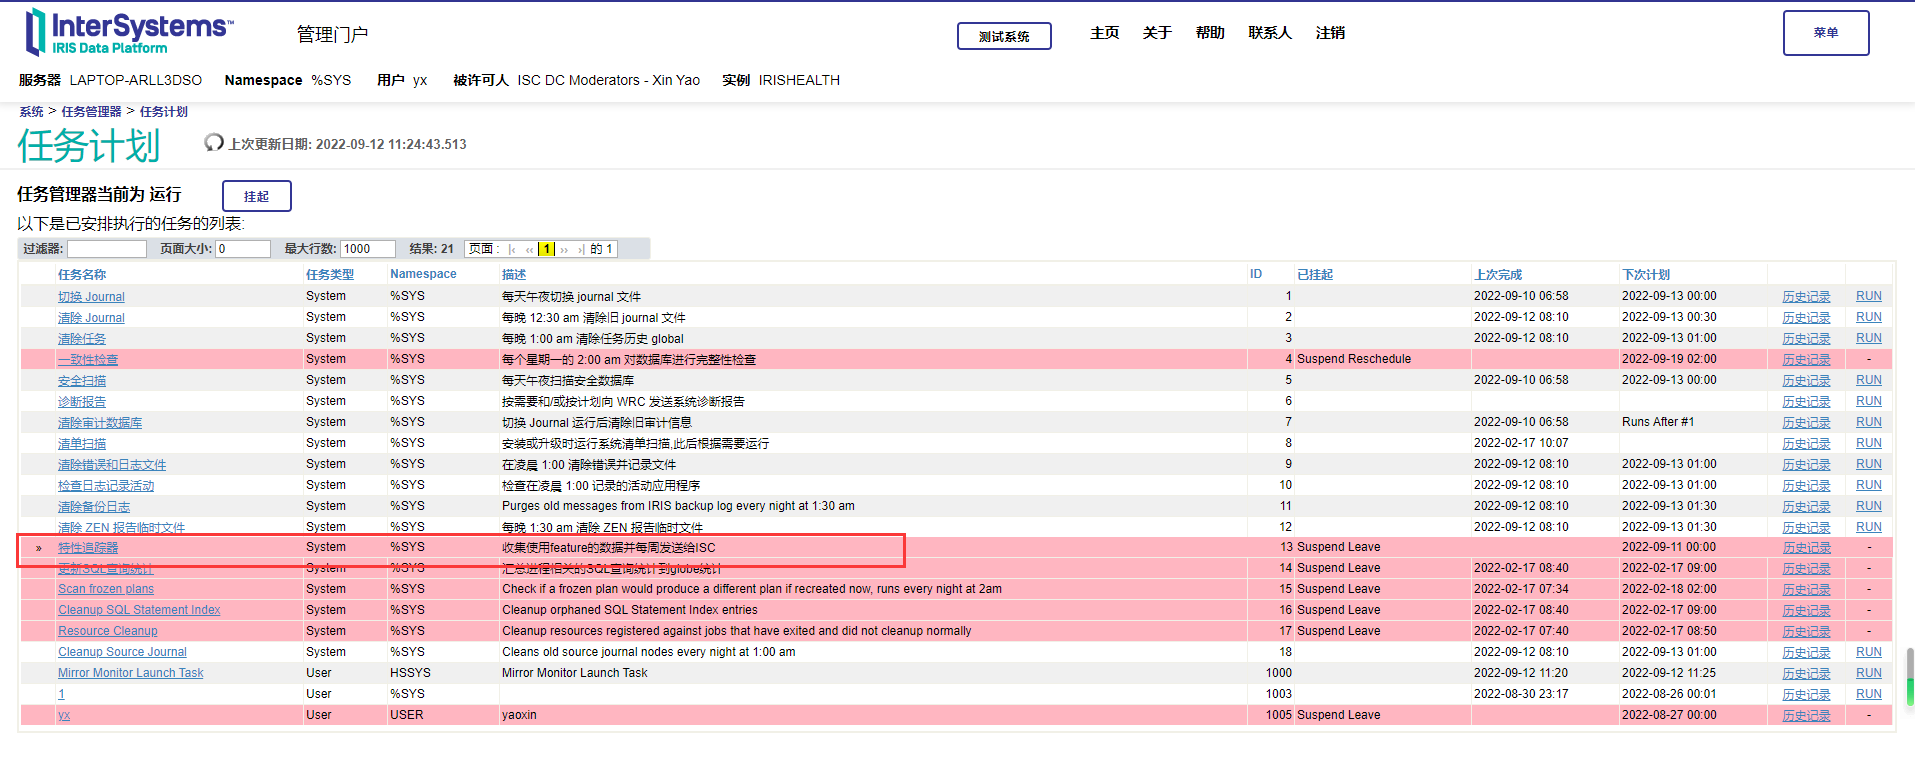The width and height of the screenshot is (1915, 781).
Task: Open the 菜单 menu button
Action: click(1826, 33)
